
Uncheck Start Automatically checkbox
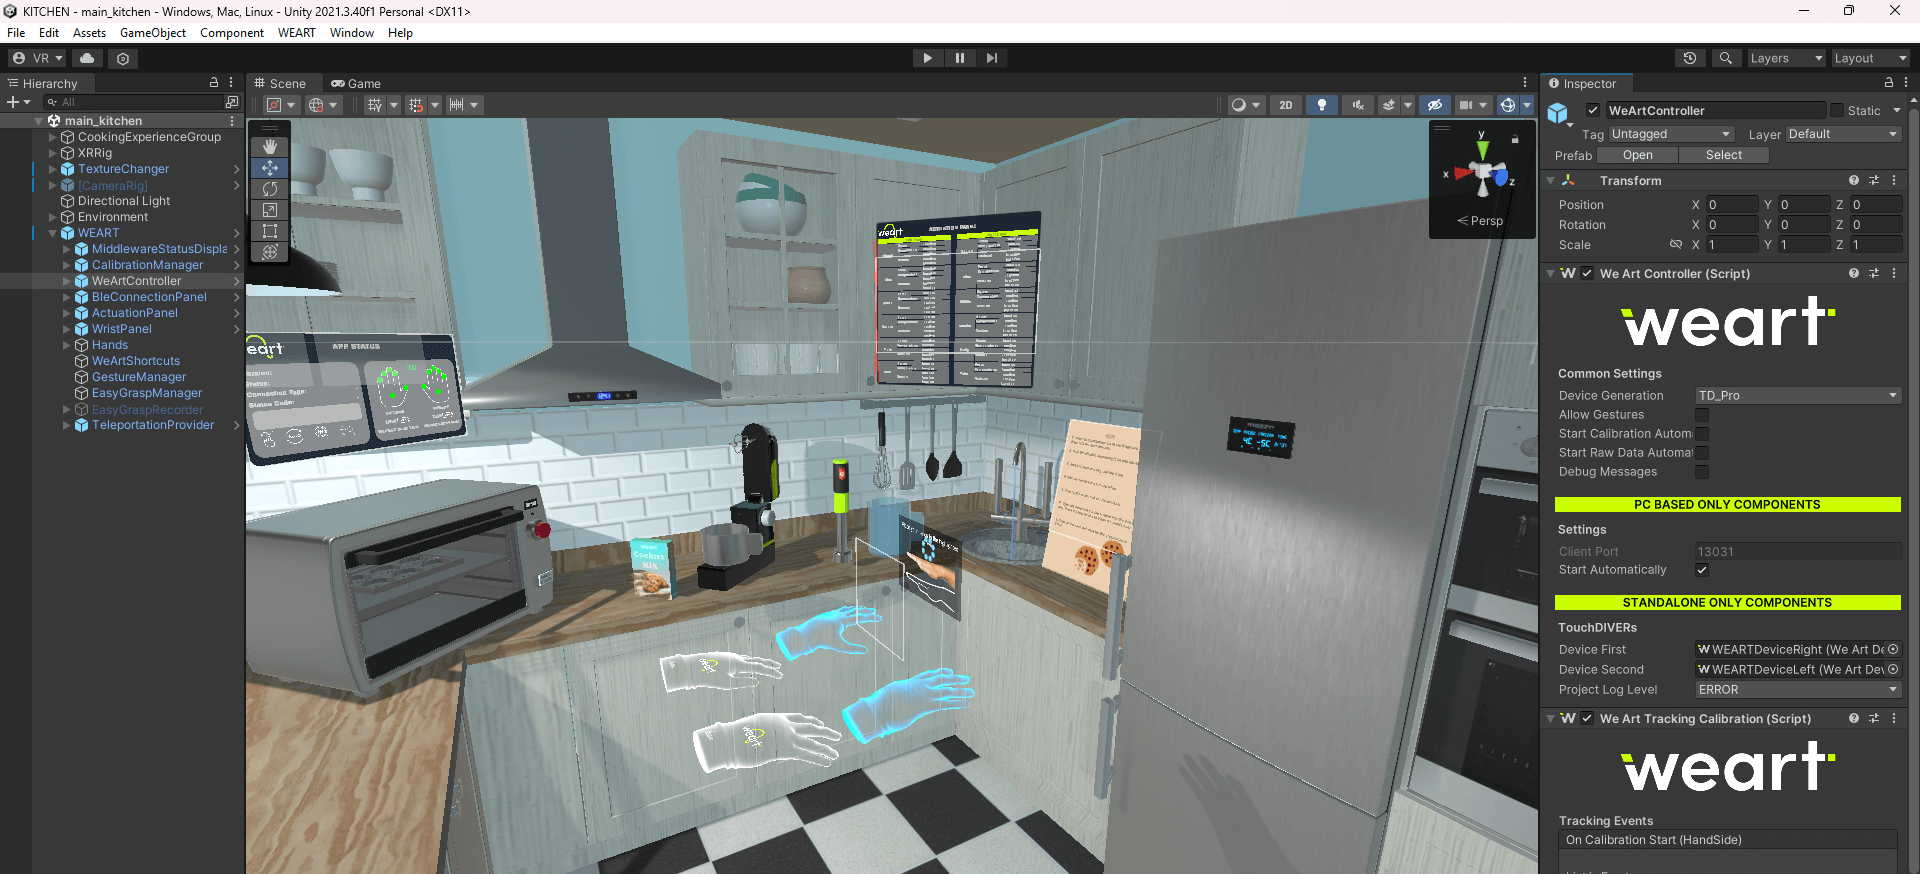(x=1702, y=570)
